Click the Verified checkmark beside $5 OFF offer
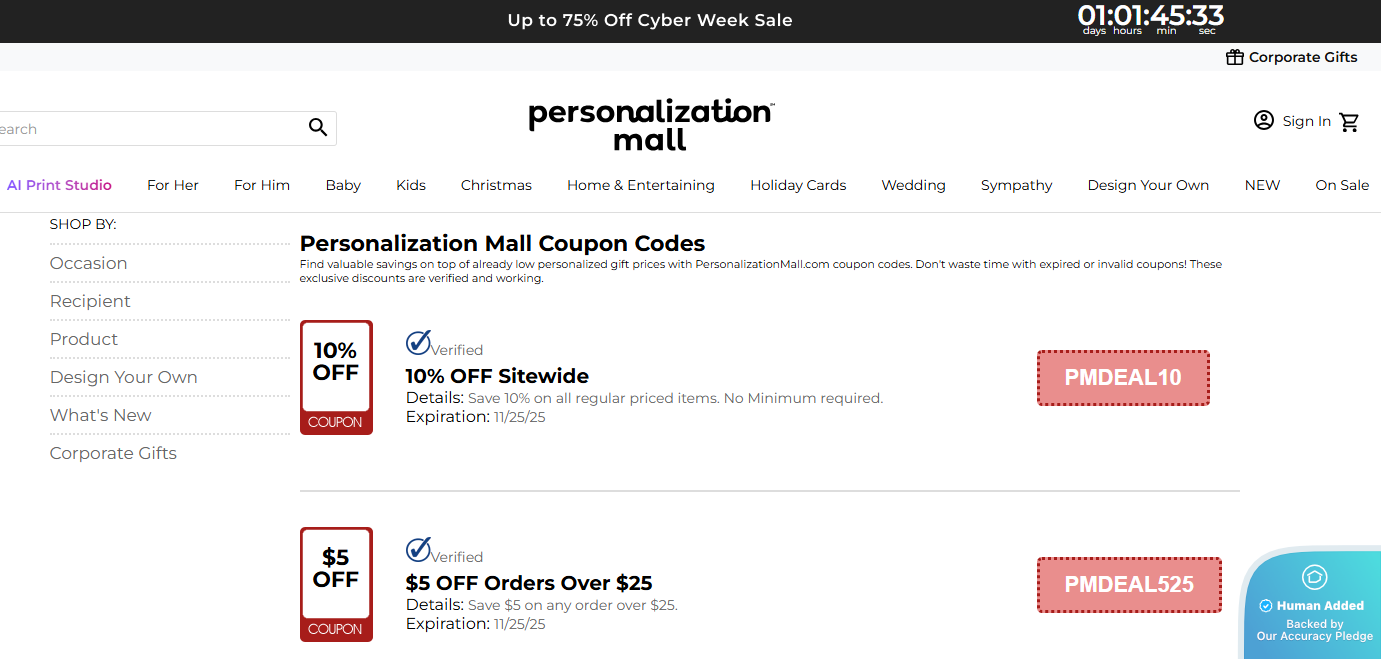Viewport: 1381px width, 659px height. [417, 550]
